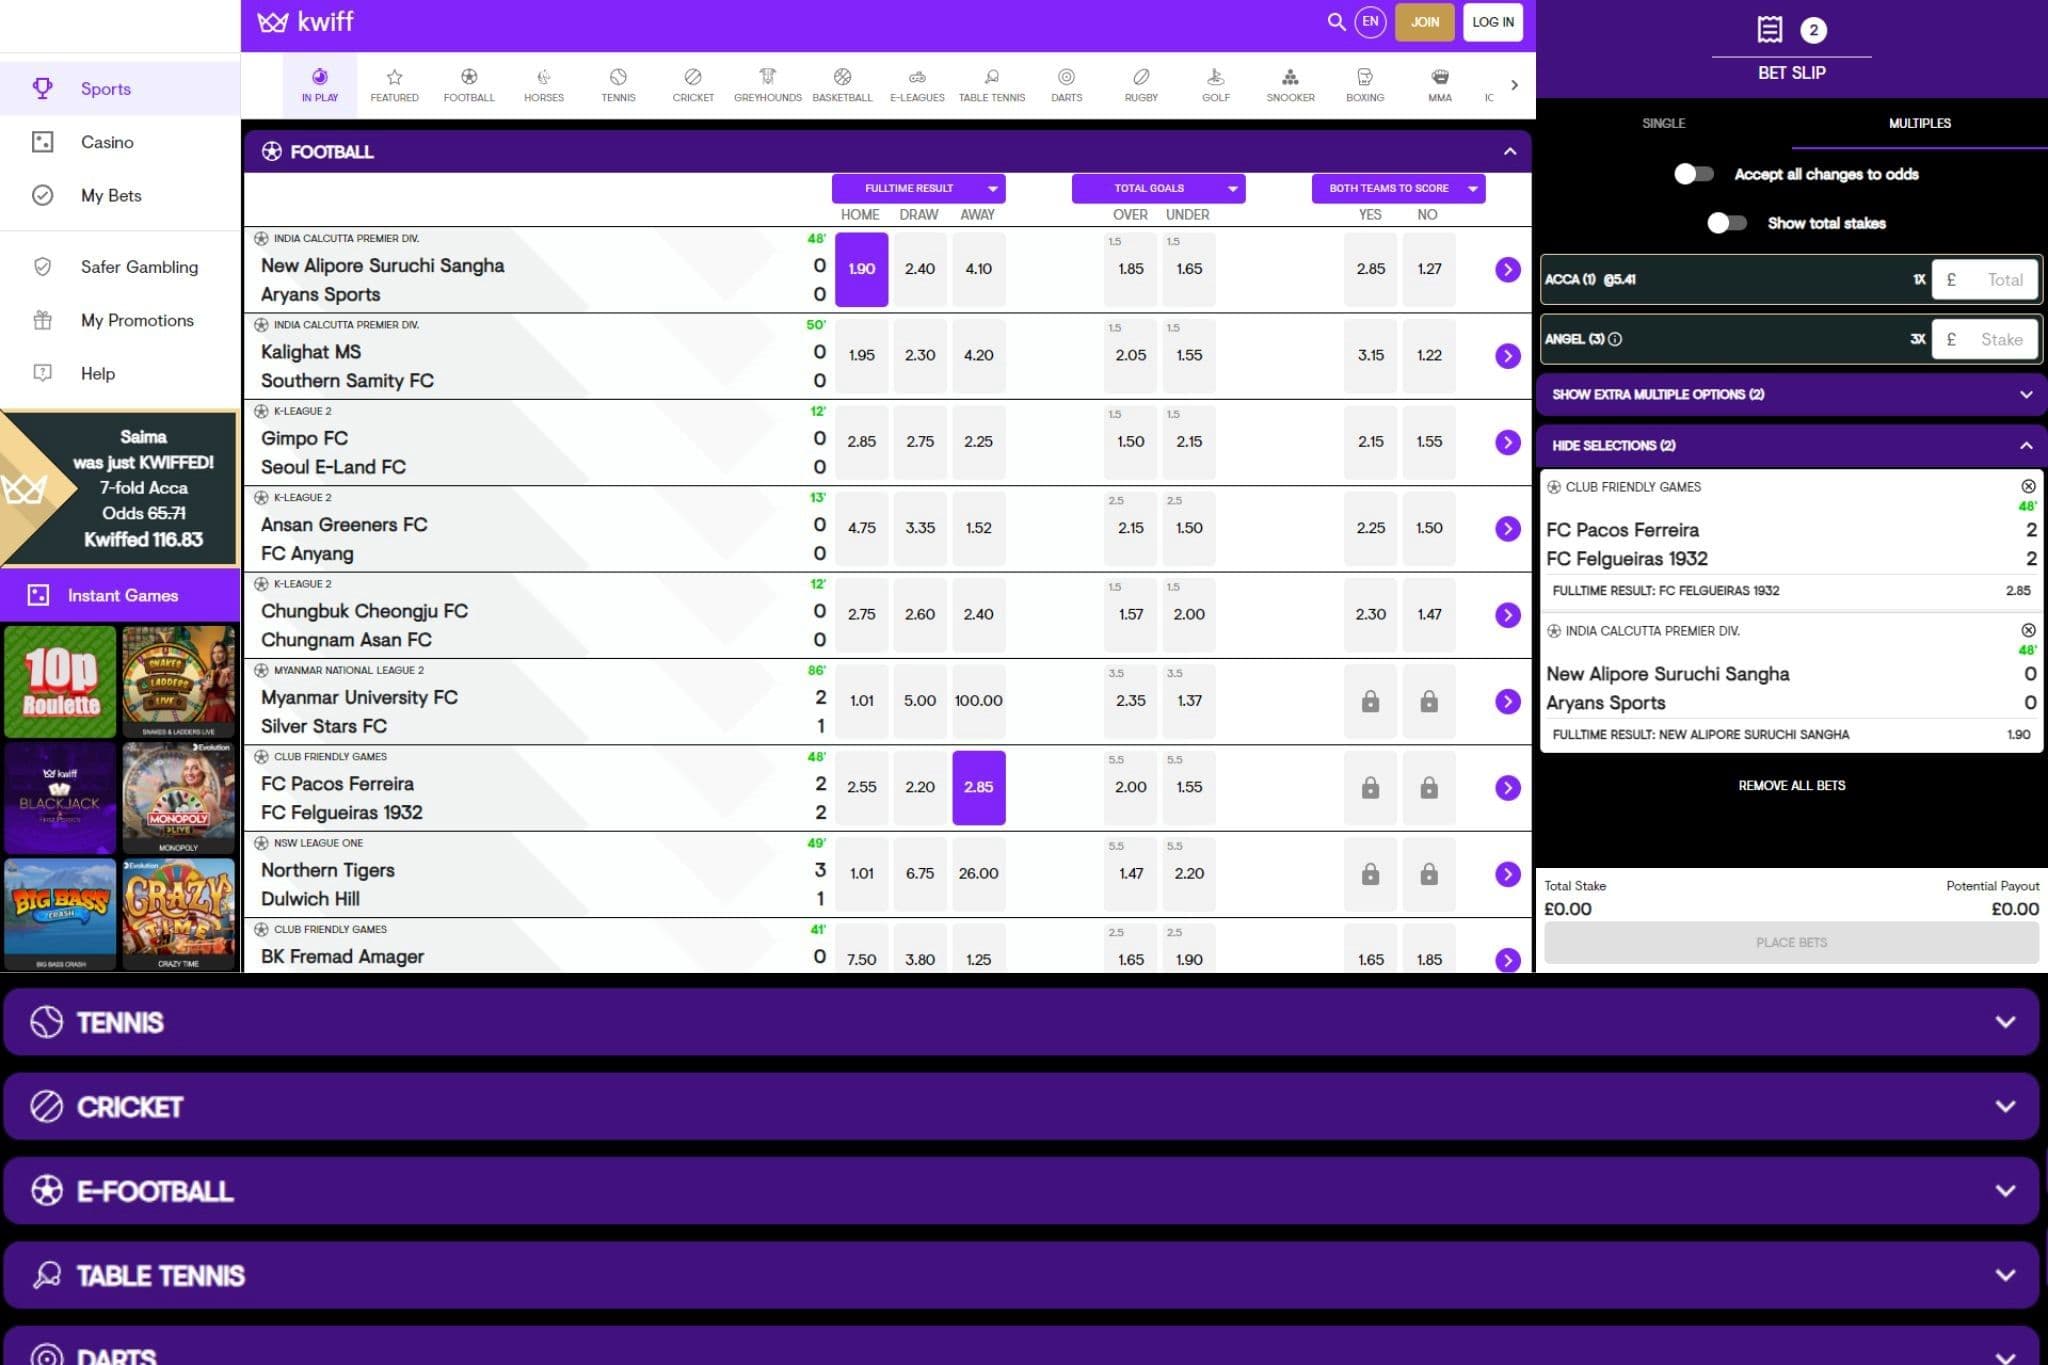Collapse the Football section
This screenshot has width=2048, height=1365.
coord(1510,152)
